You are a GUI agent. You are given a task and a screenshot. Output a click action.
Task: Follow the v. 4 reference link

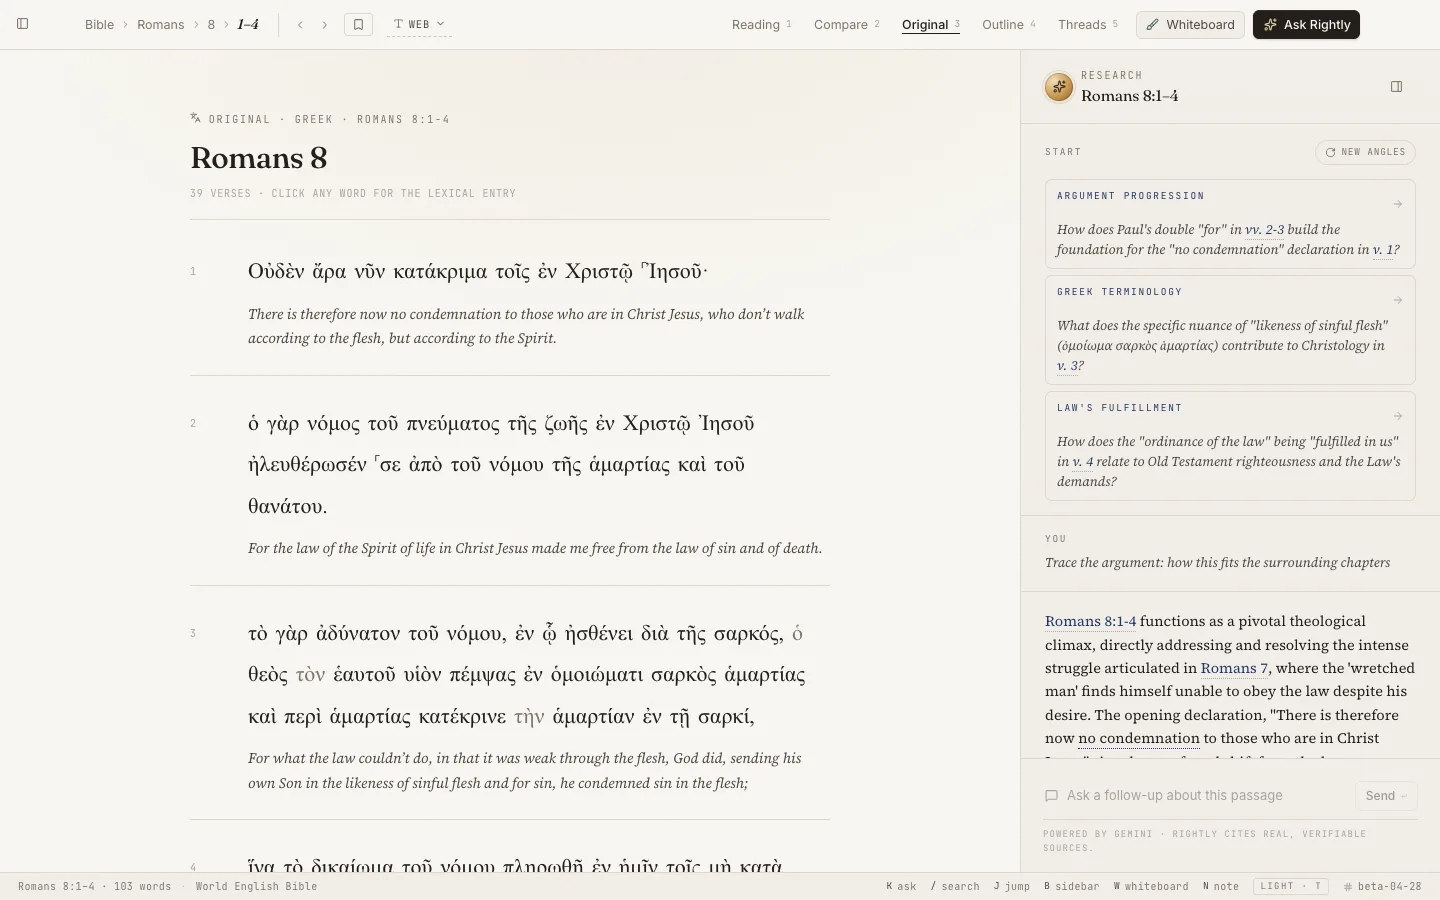pyautogui.click(x=1084, y=461)
